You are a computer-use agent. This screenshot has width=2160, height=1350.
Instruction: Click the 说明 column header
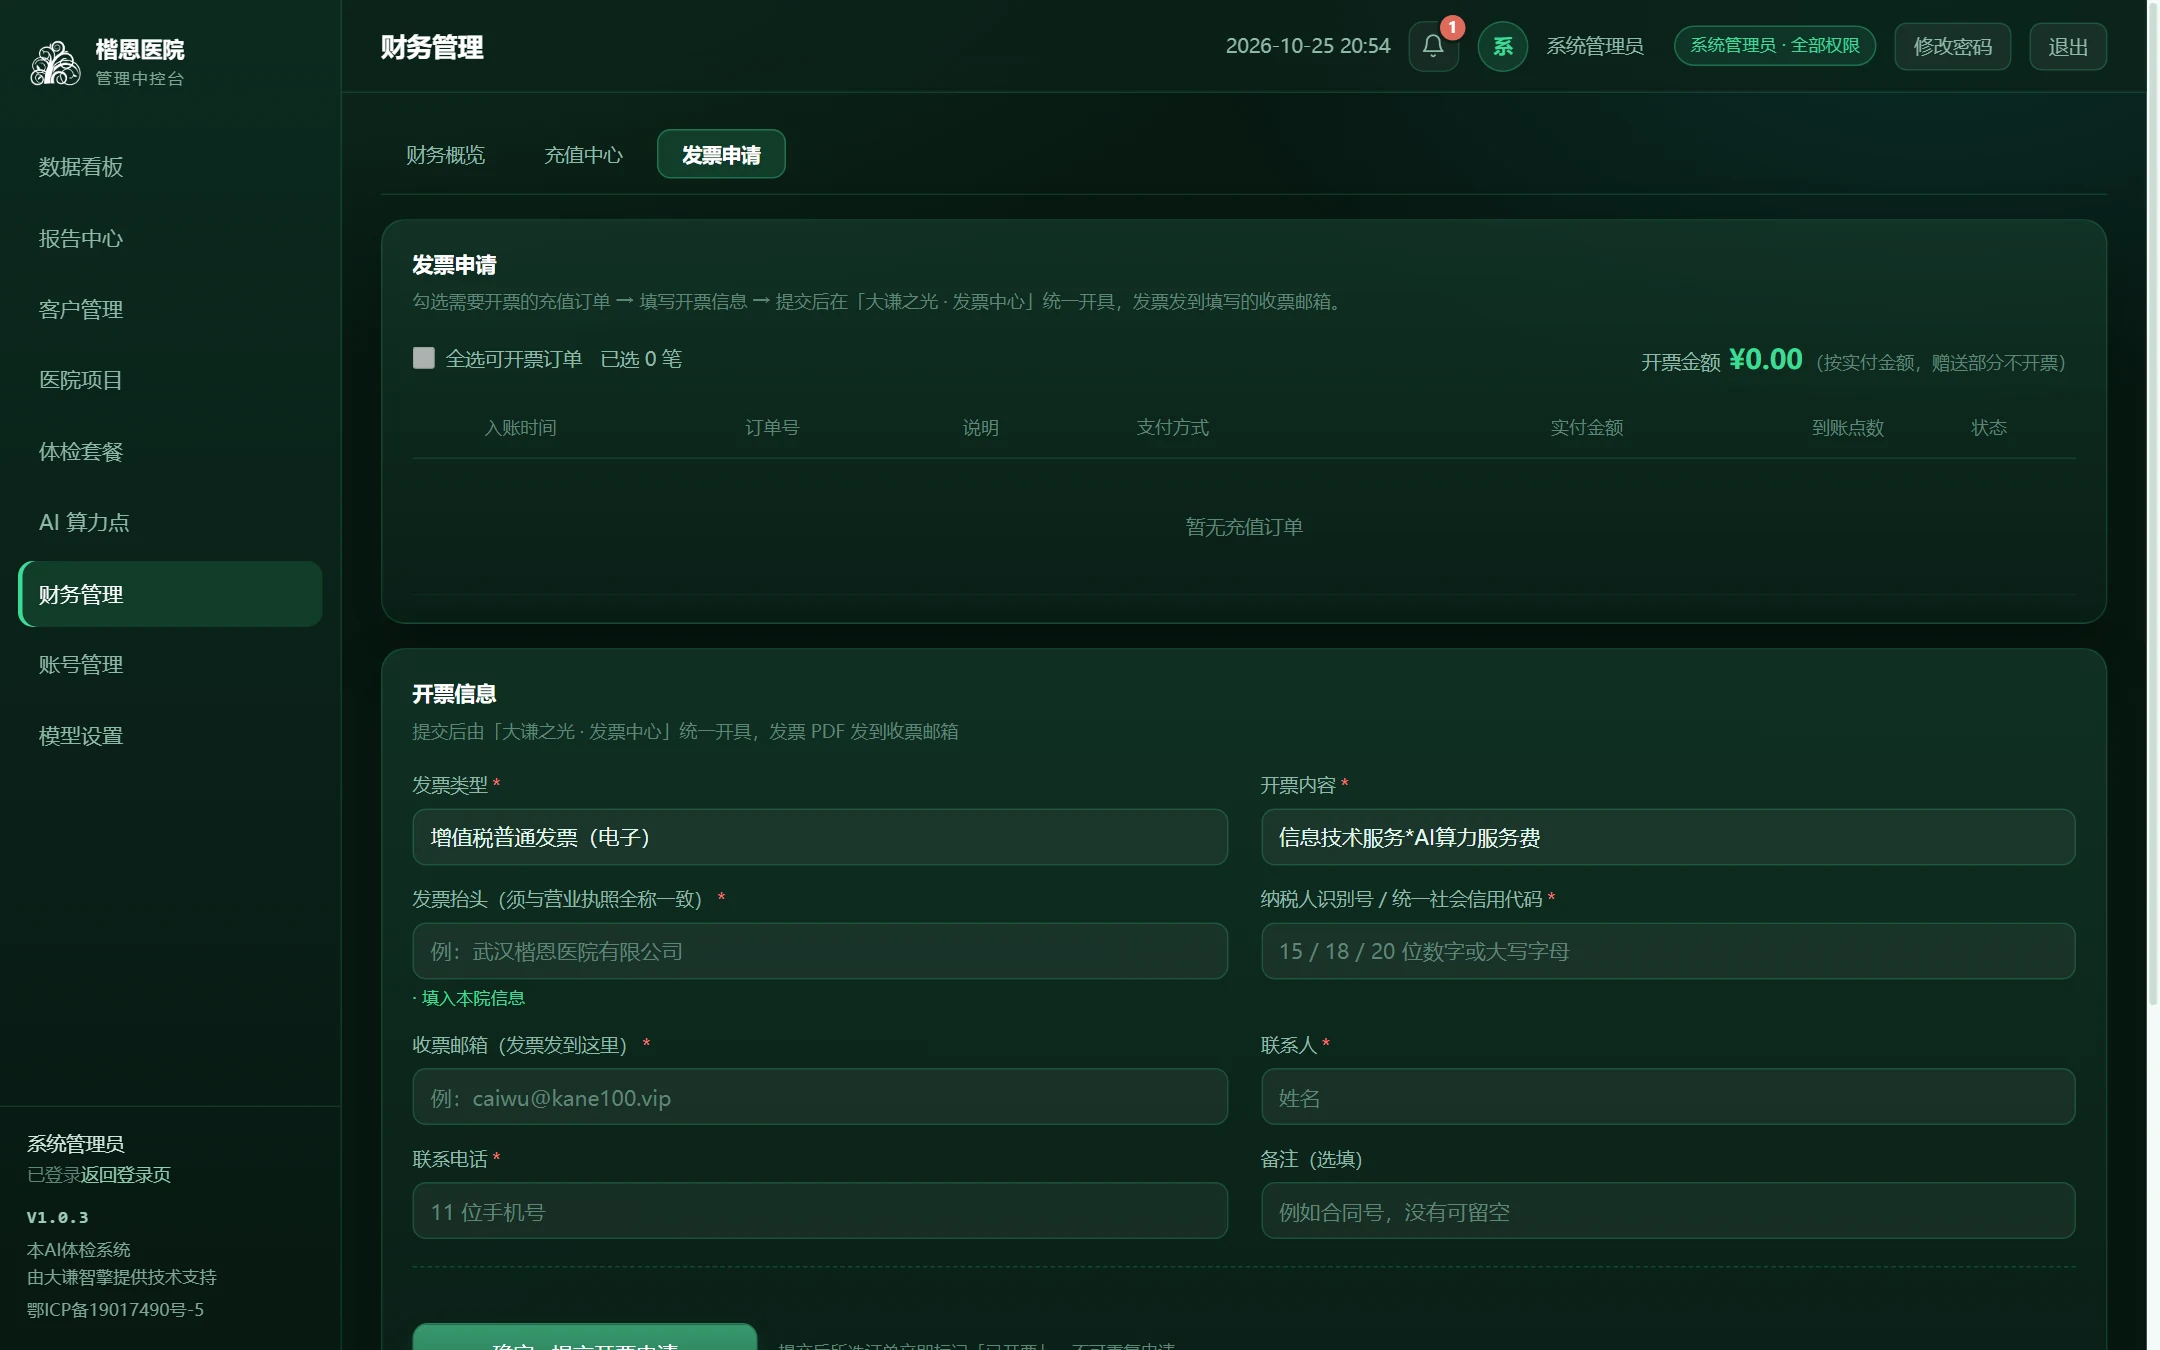(x=981, y=428)
